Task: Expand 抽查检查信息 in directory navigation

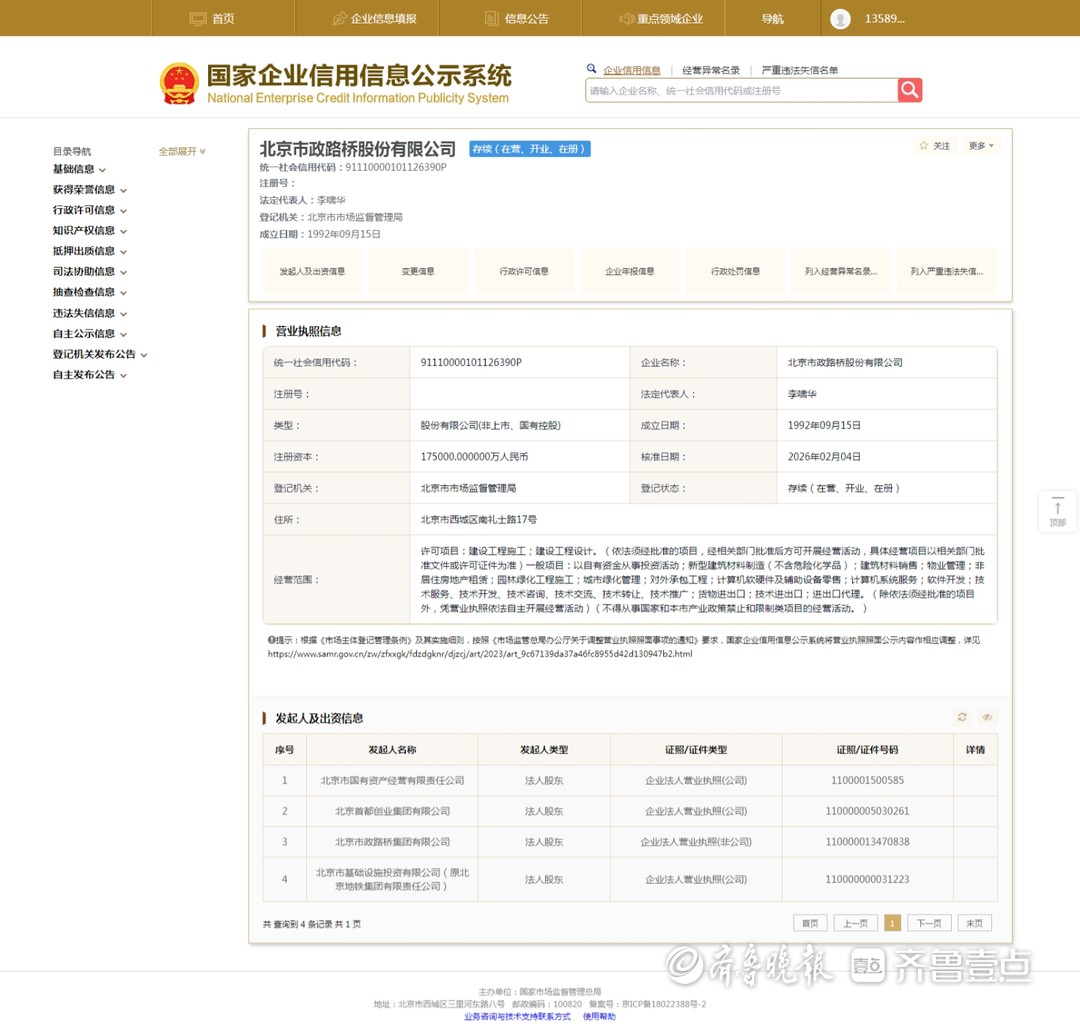Action: pyautogui.click(x=90, y=292)
